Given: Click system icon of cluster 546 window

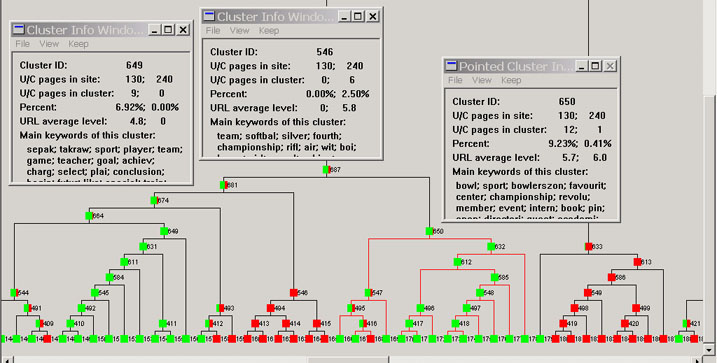Looking at the screenshot, I should (209, 16).
